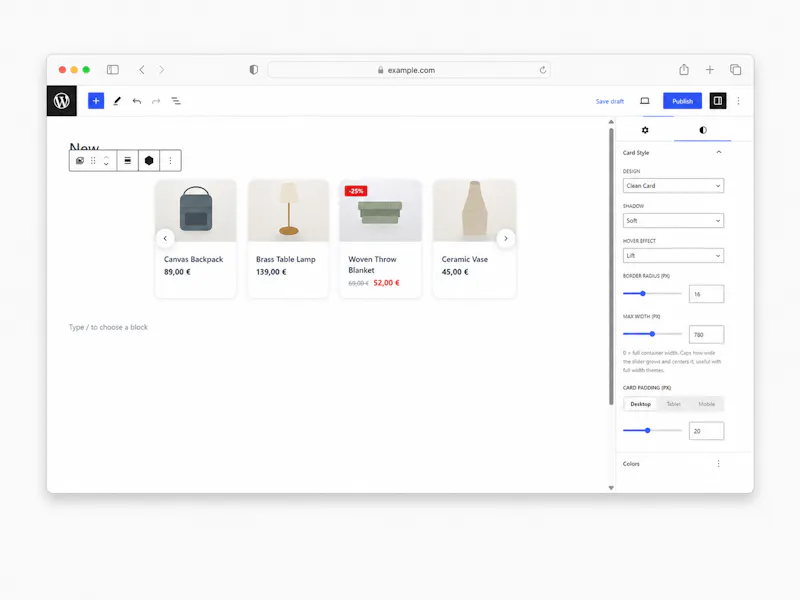Click the Max Width value field
800x600 pixels.
(x=706, y=335)
